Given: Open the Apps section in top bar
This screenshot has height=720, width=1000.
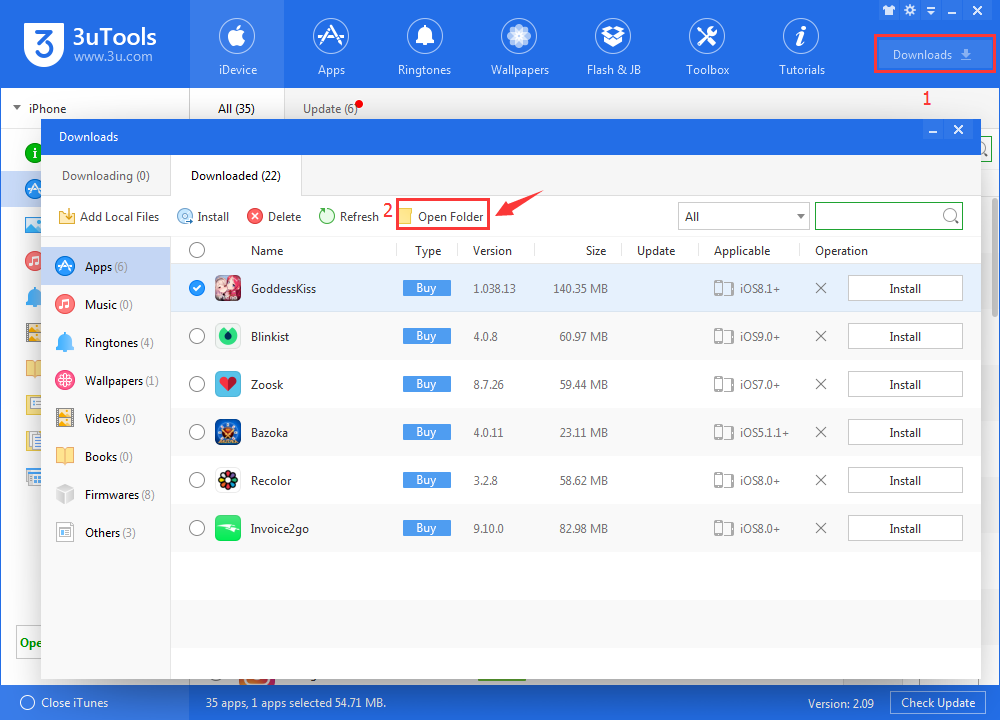Looking at the screenshot, I should 331,45.
